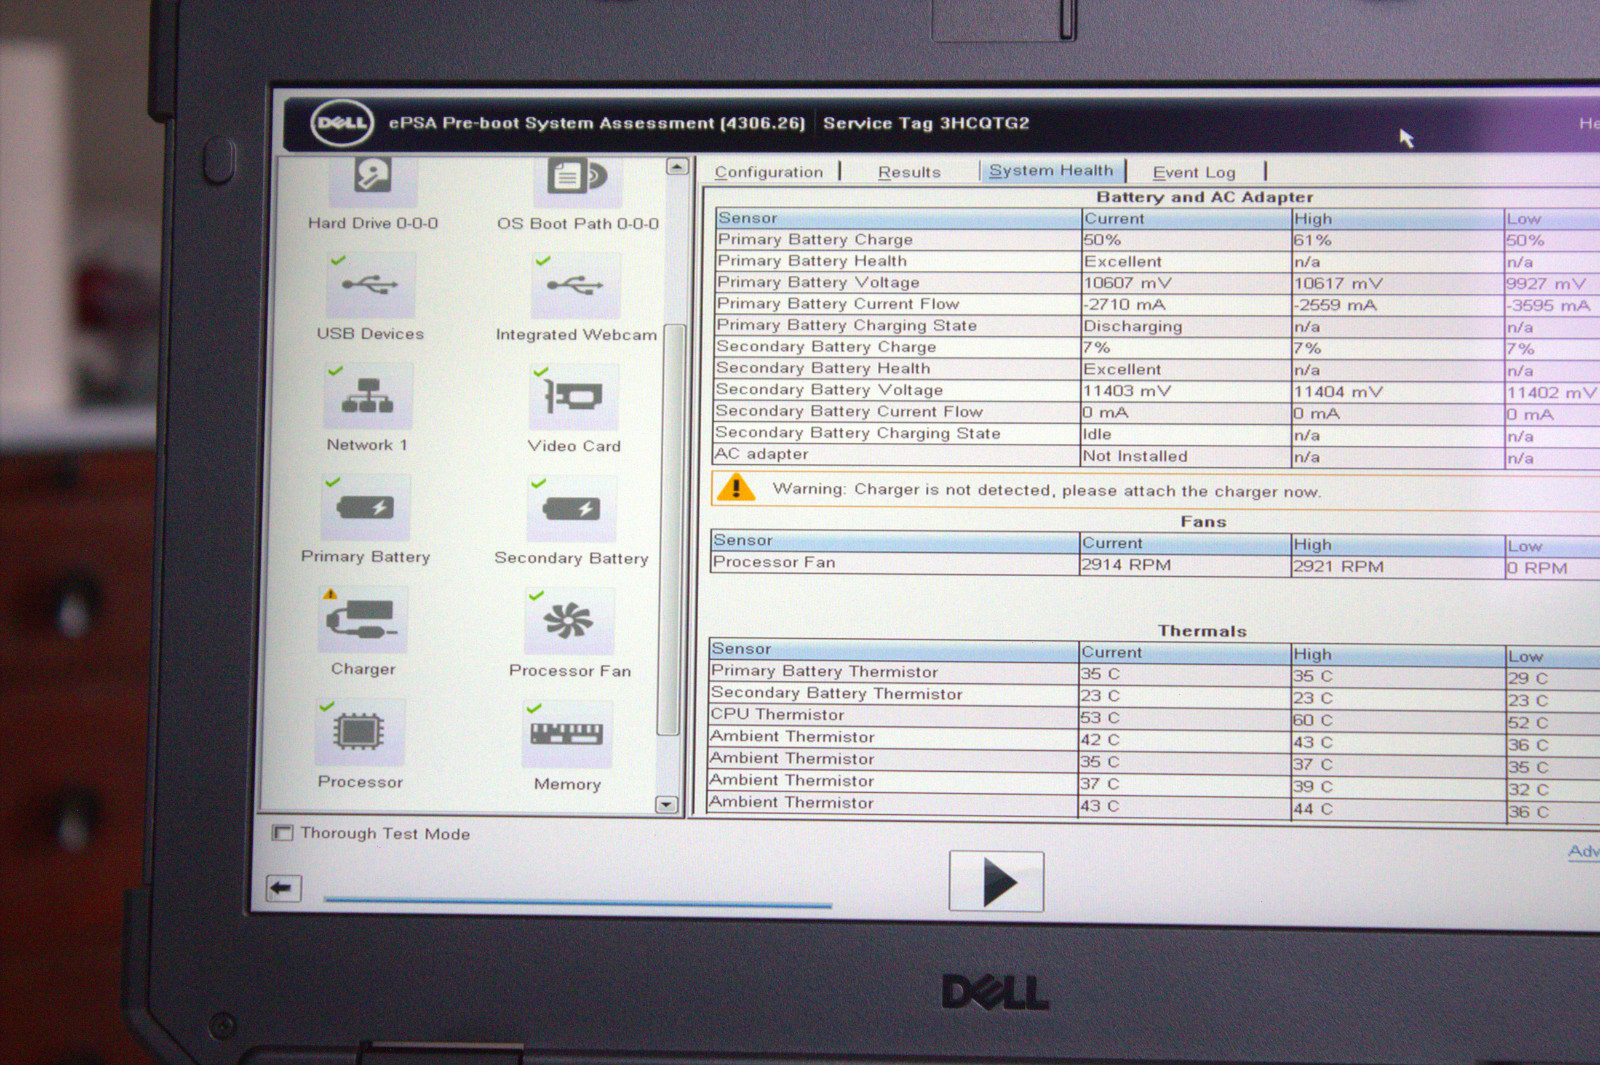This screenshot has height=1065, width=1600.
Task: Select the Processor Fan icon
Action: pyautogui.click(x=568, y=622)
